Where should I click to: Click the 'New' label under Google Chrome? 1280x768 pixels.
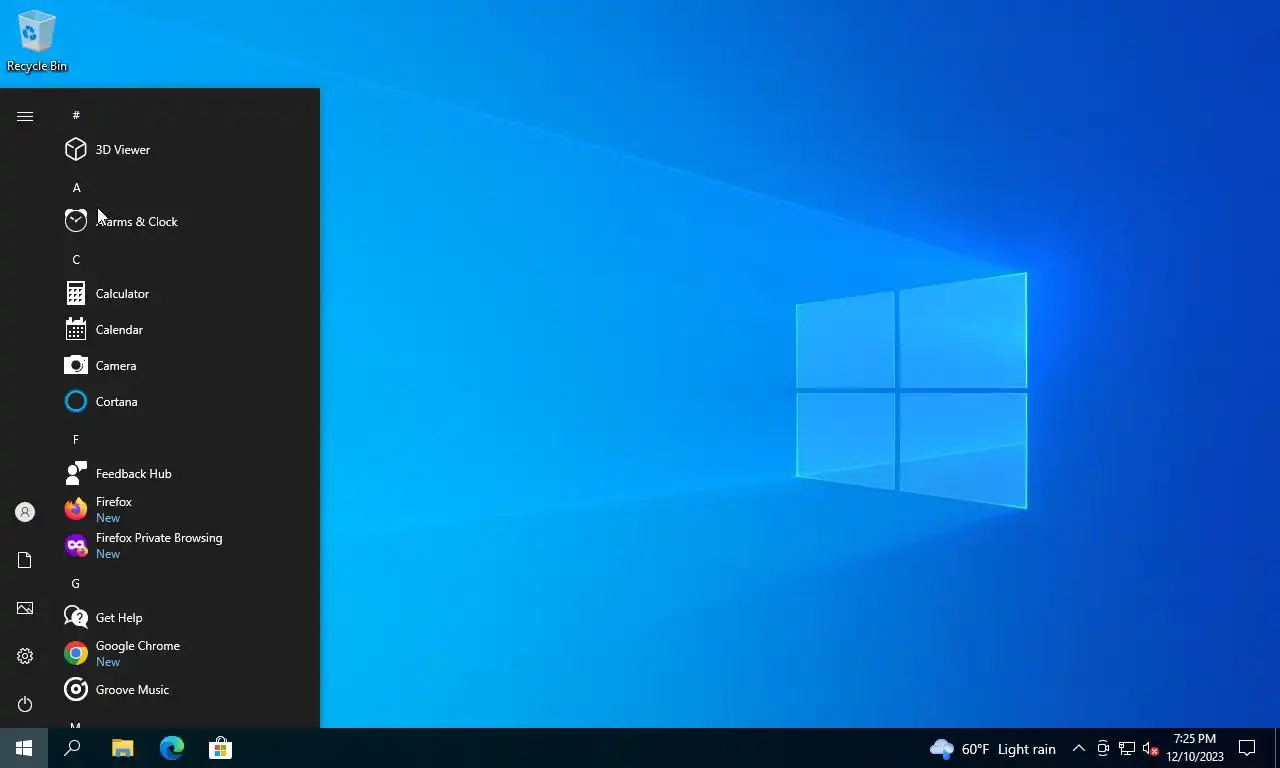[108, 662]
